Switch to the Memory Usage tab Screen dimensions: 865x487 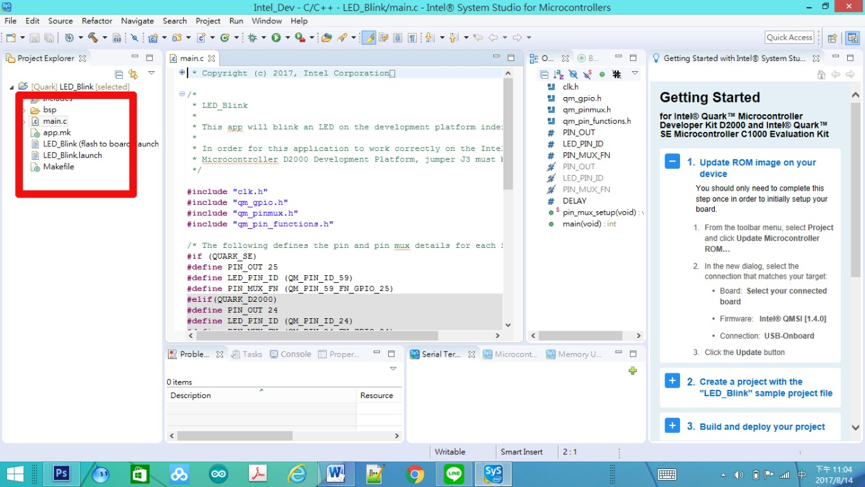coord(574,354)
